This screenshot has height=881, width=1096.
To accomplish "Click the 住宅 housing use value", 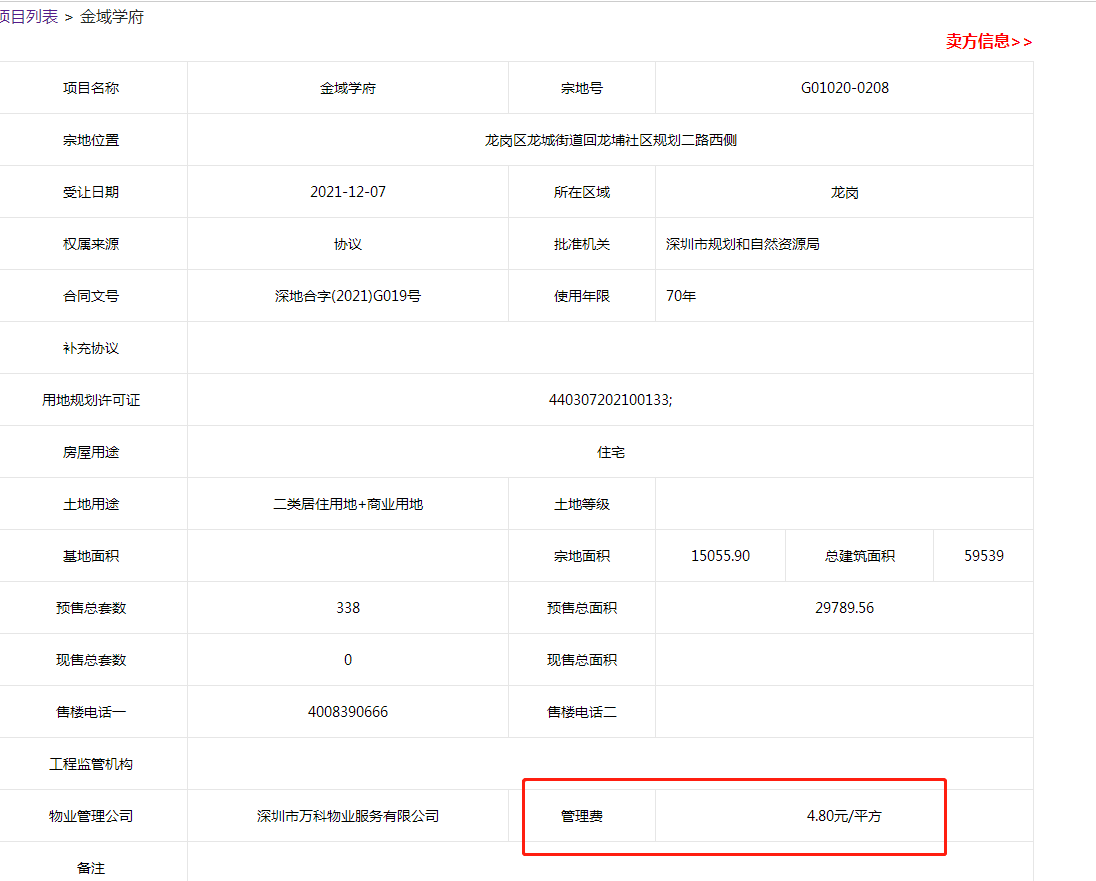I will click(610, 452).
